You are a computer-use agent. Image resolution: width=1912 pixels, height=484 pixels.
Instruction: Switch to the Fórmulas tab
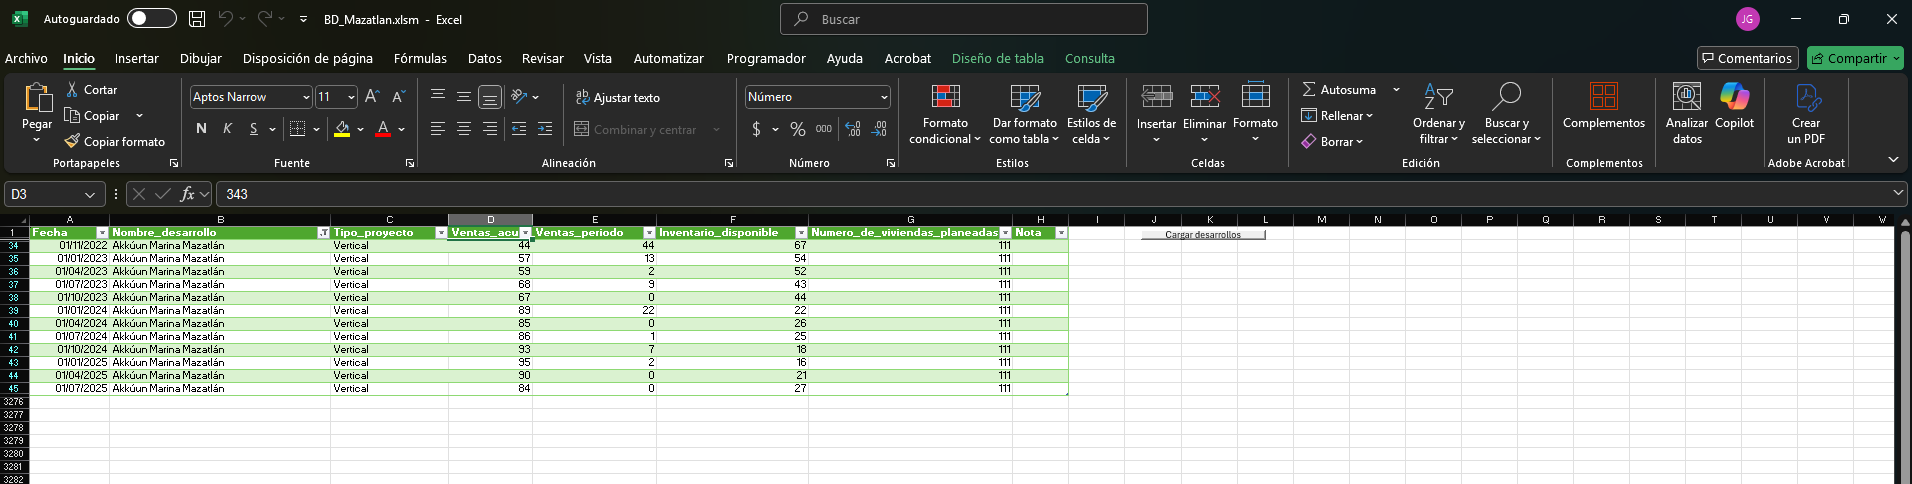(420, 59)
